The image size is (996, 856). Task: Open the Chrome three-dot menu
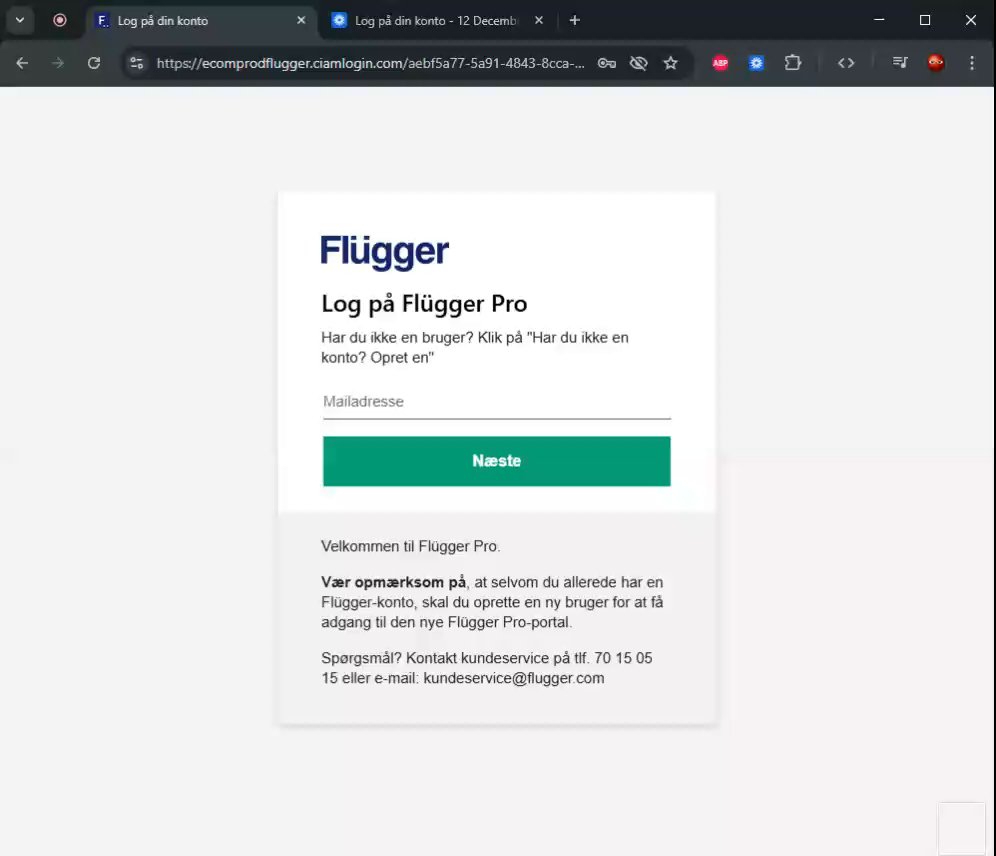pos(971,63)
